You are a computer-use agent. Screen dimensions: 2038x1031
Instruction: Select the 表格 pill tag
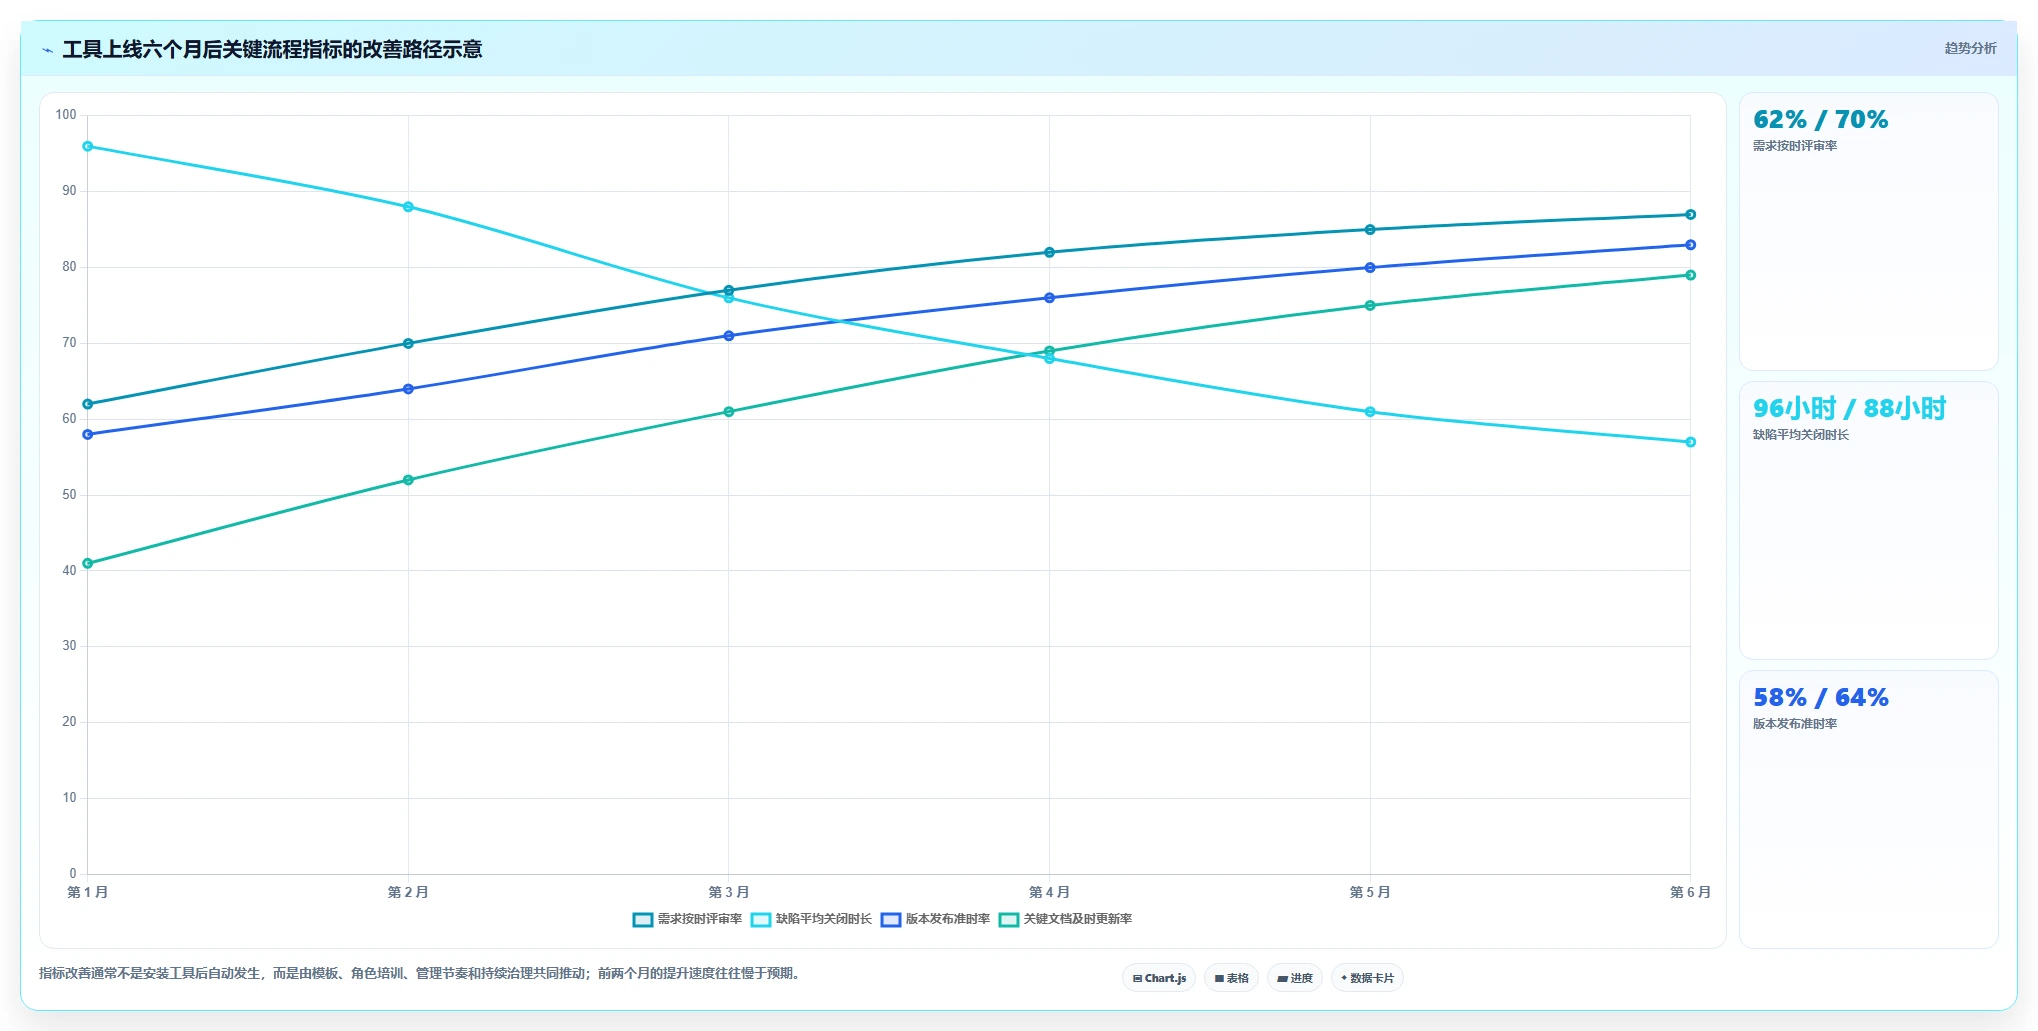(1231, 978)
